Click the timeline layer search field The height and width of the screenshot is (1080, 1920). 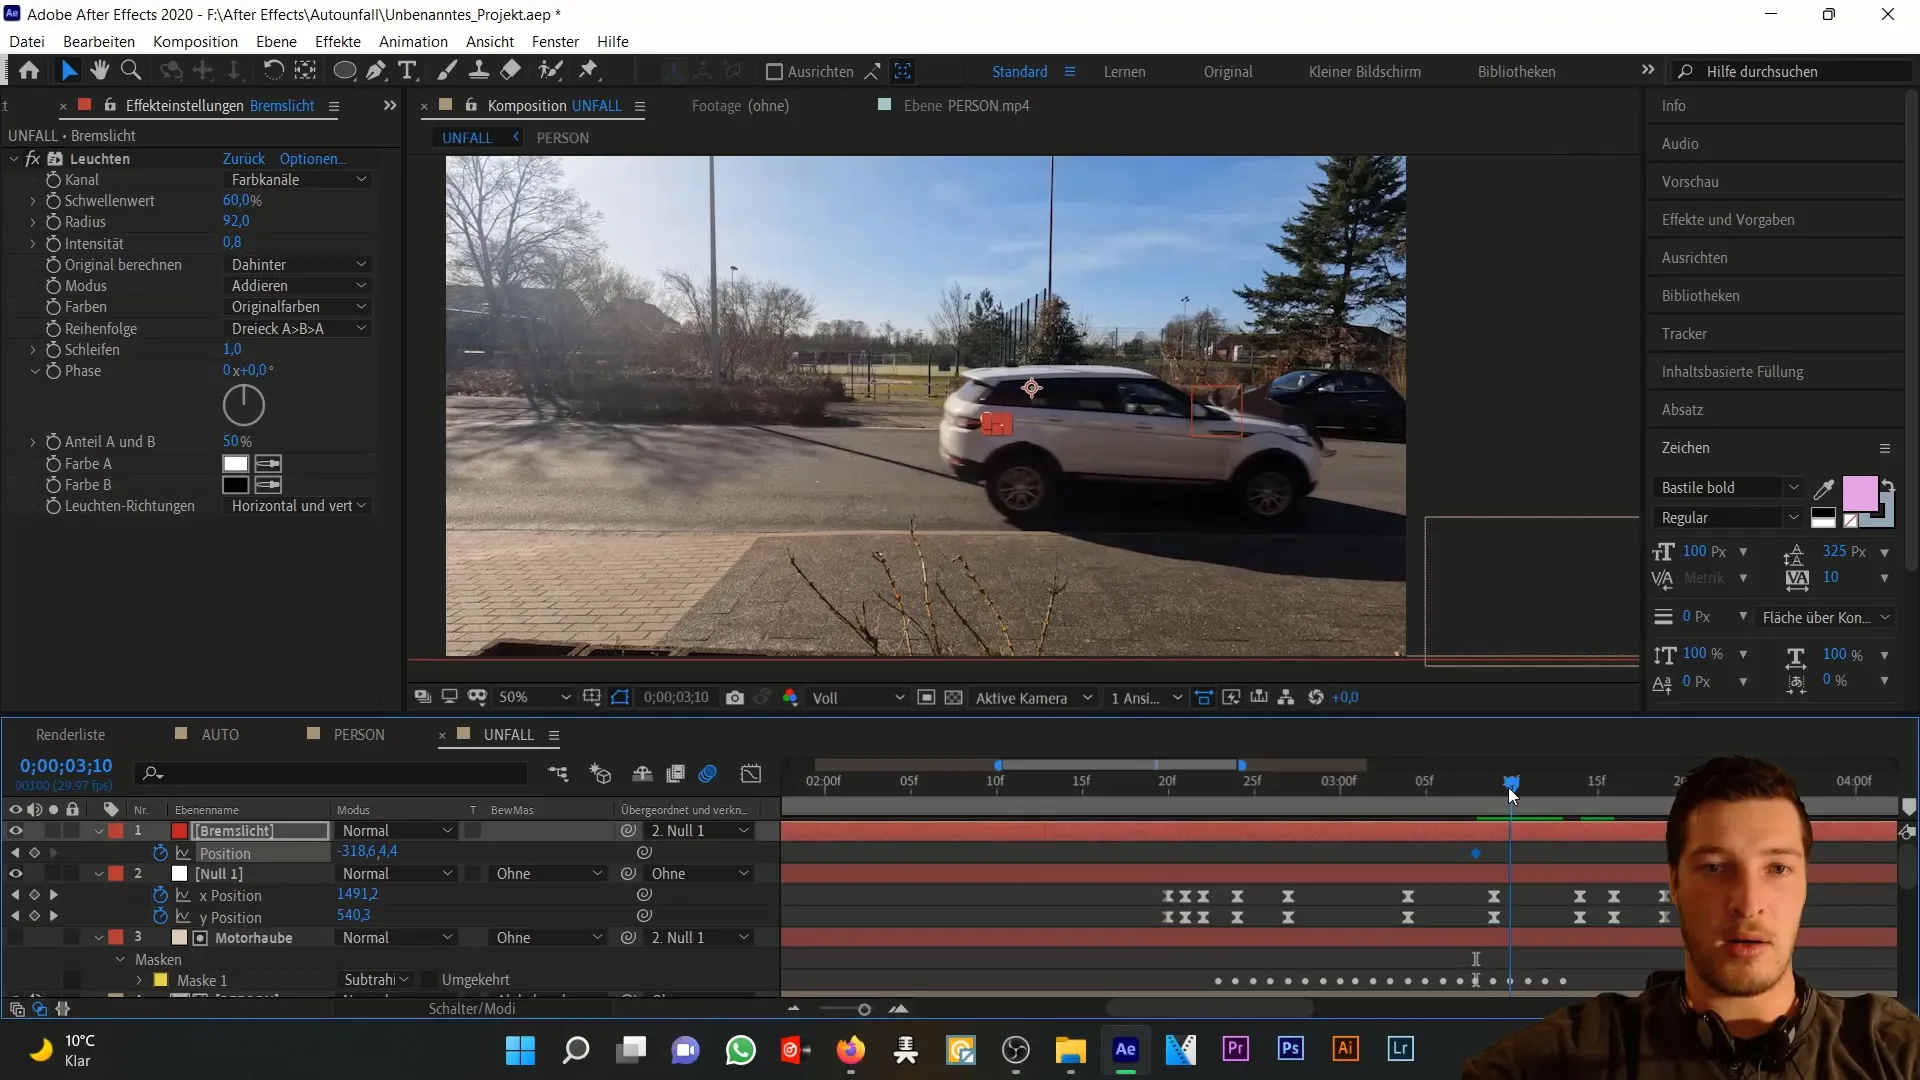coord(332,774)
